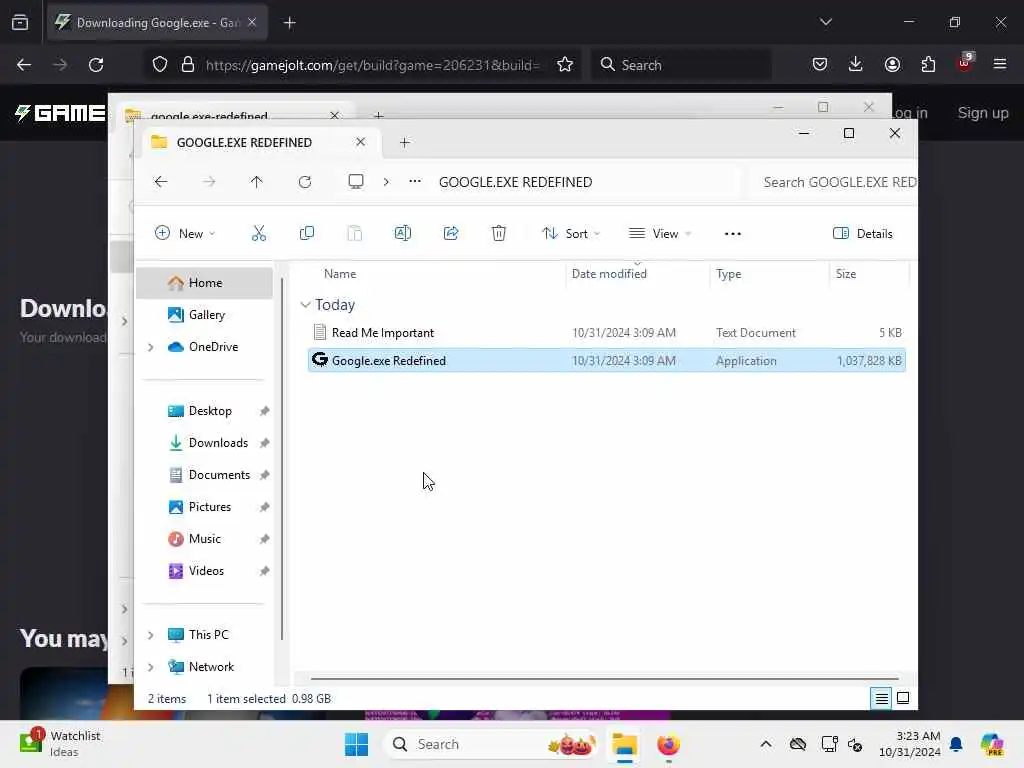This screenshot has height=768, width=1024.
Task: Go up one folder level in Explorer
Action: click(x=256, y=182)
